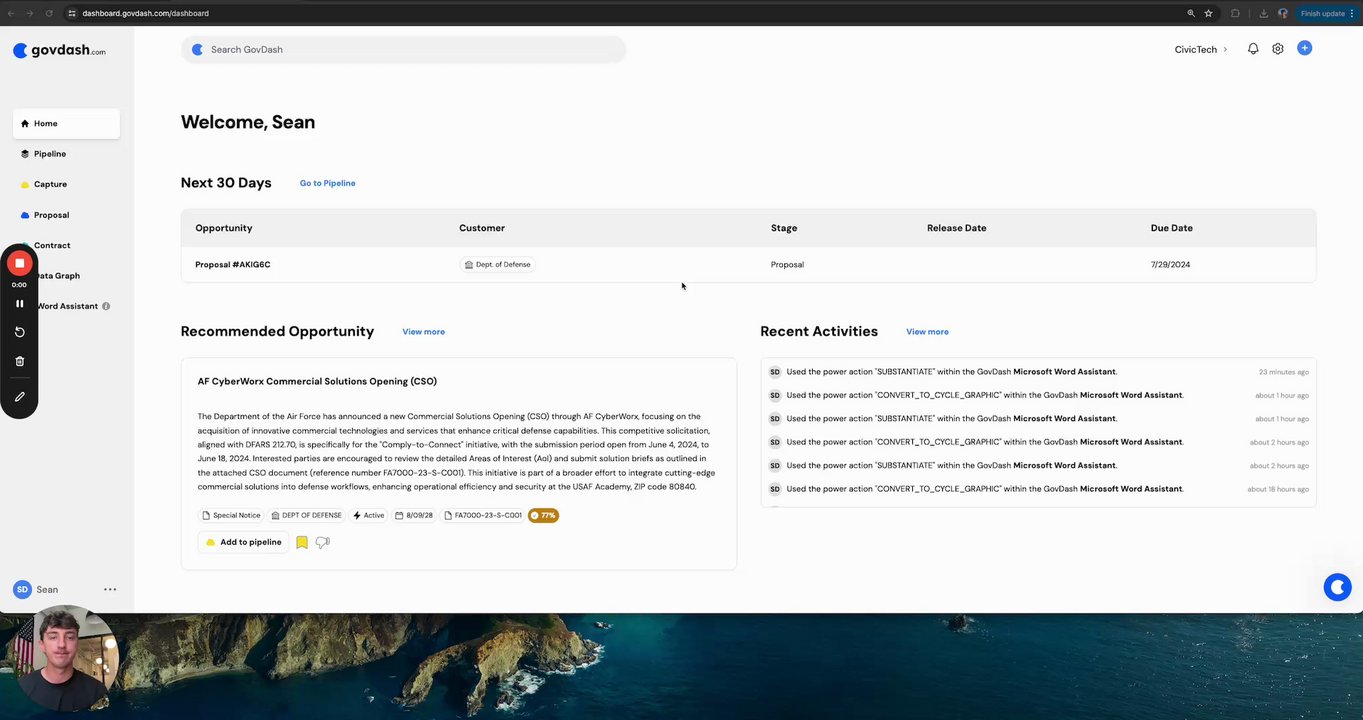Screen dimensions: 1363x720
Task: Open the browser downloads icon
Action: (1264, 13)
